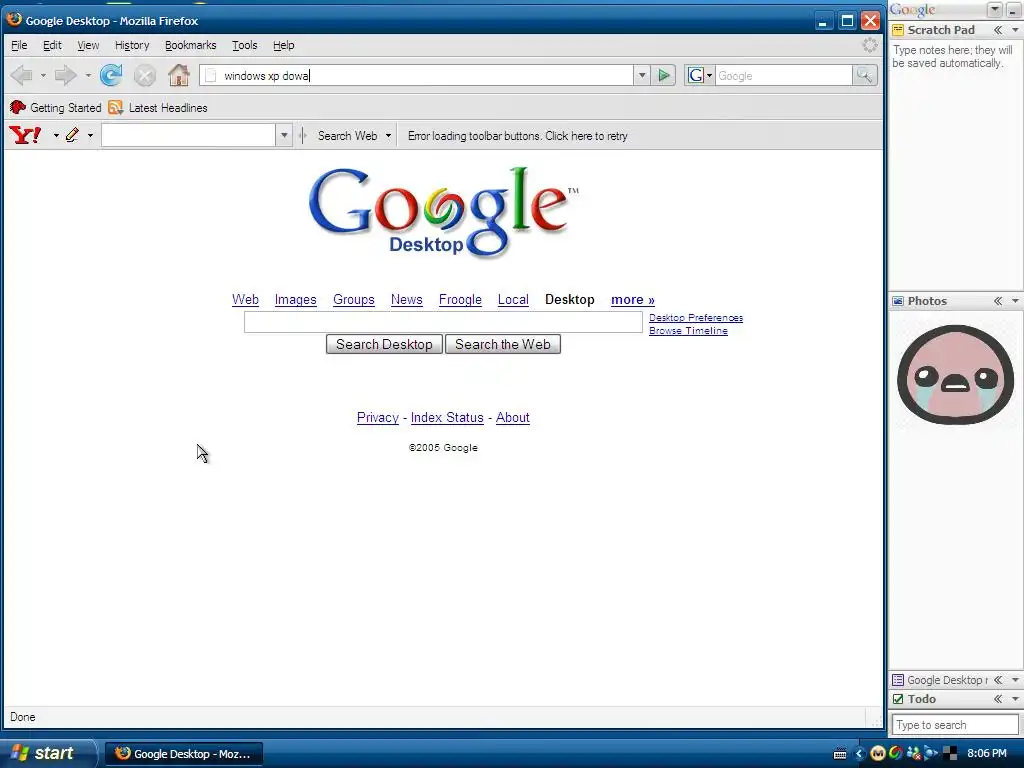Click the Messenger buddies tray icon

click(x=914, y=754)
